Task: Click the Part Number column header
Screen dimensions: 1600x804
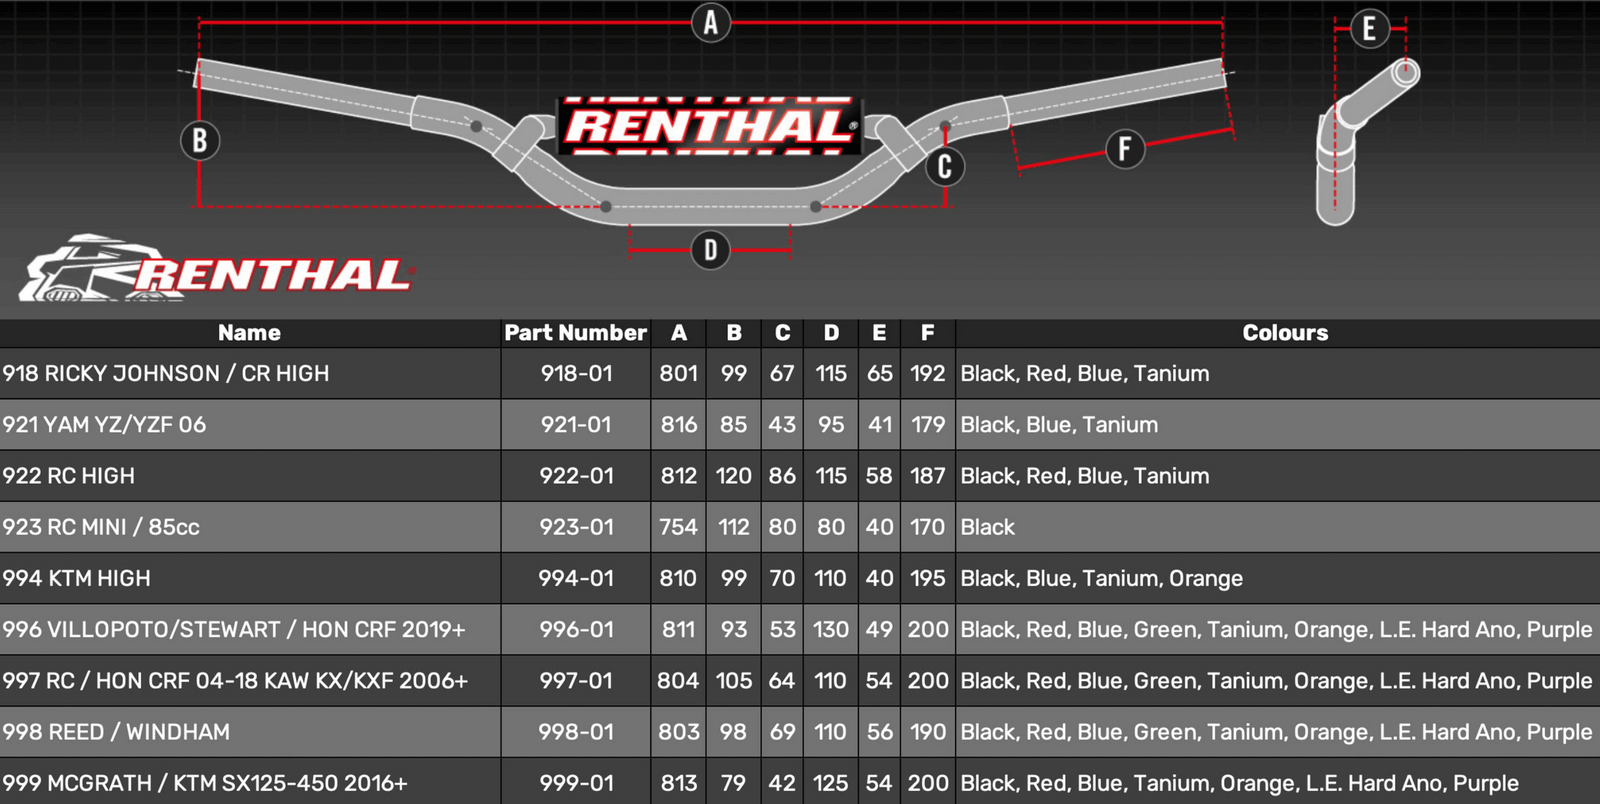Action: 575,333
